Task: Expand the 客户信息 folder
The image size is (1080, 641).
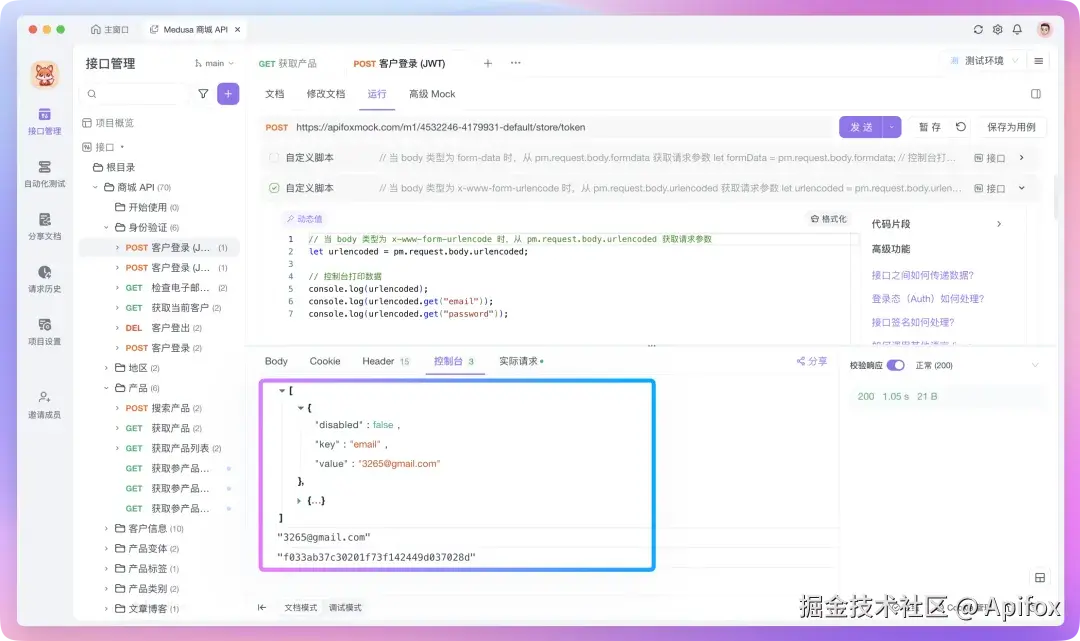Action: (106, 529)
